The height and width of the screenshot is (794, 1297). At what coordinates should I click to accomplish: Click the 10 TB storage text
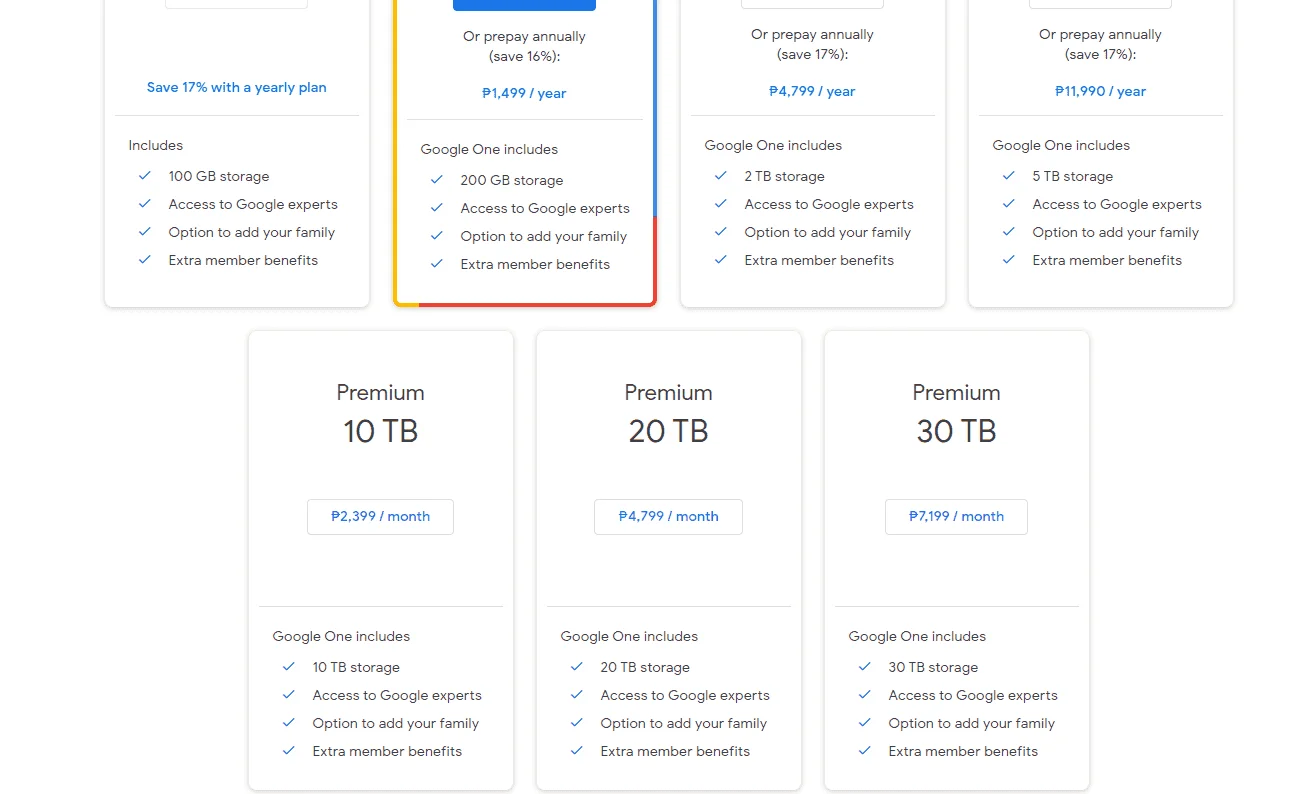[x=356, y=667]
